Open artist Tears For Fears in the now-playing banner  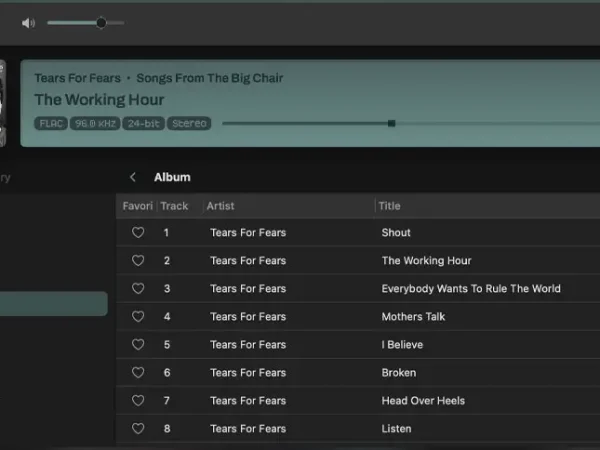coord(78,78)
